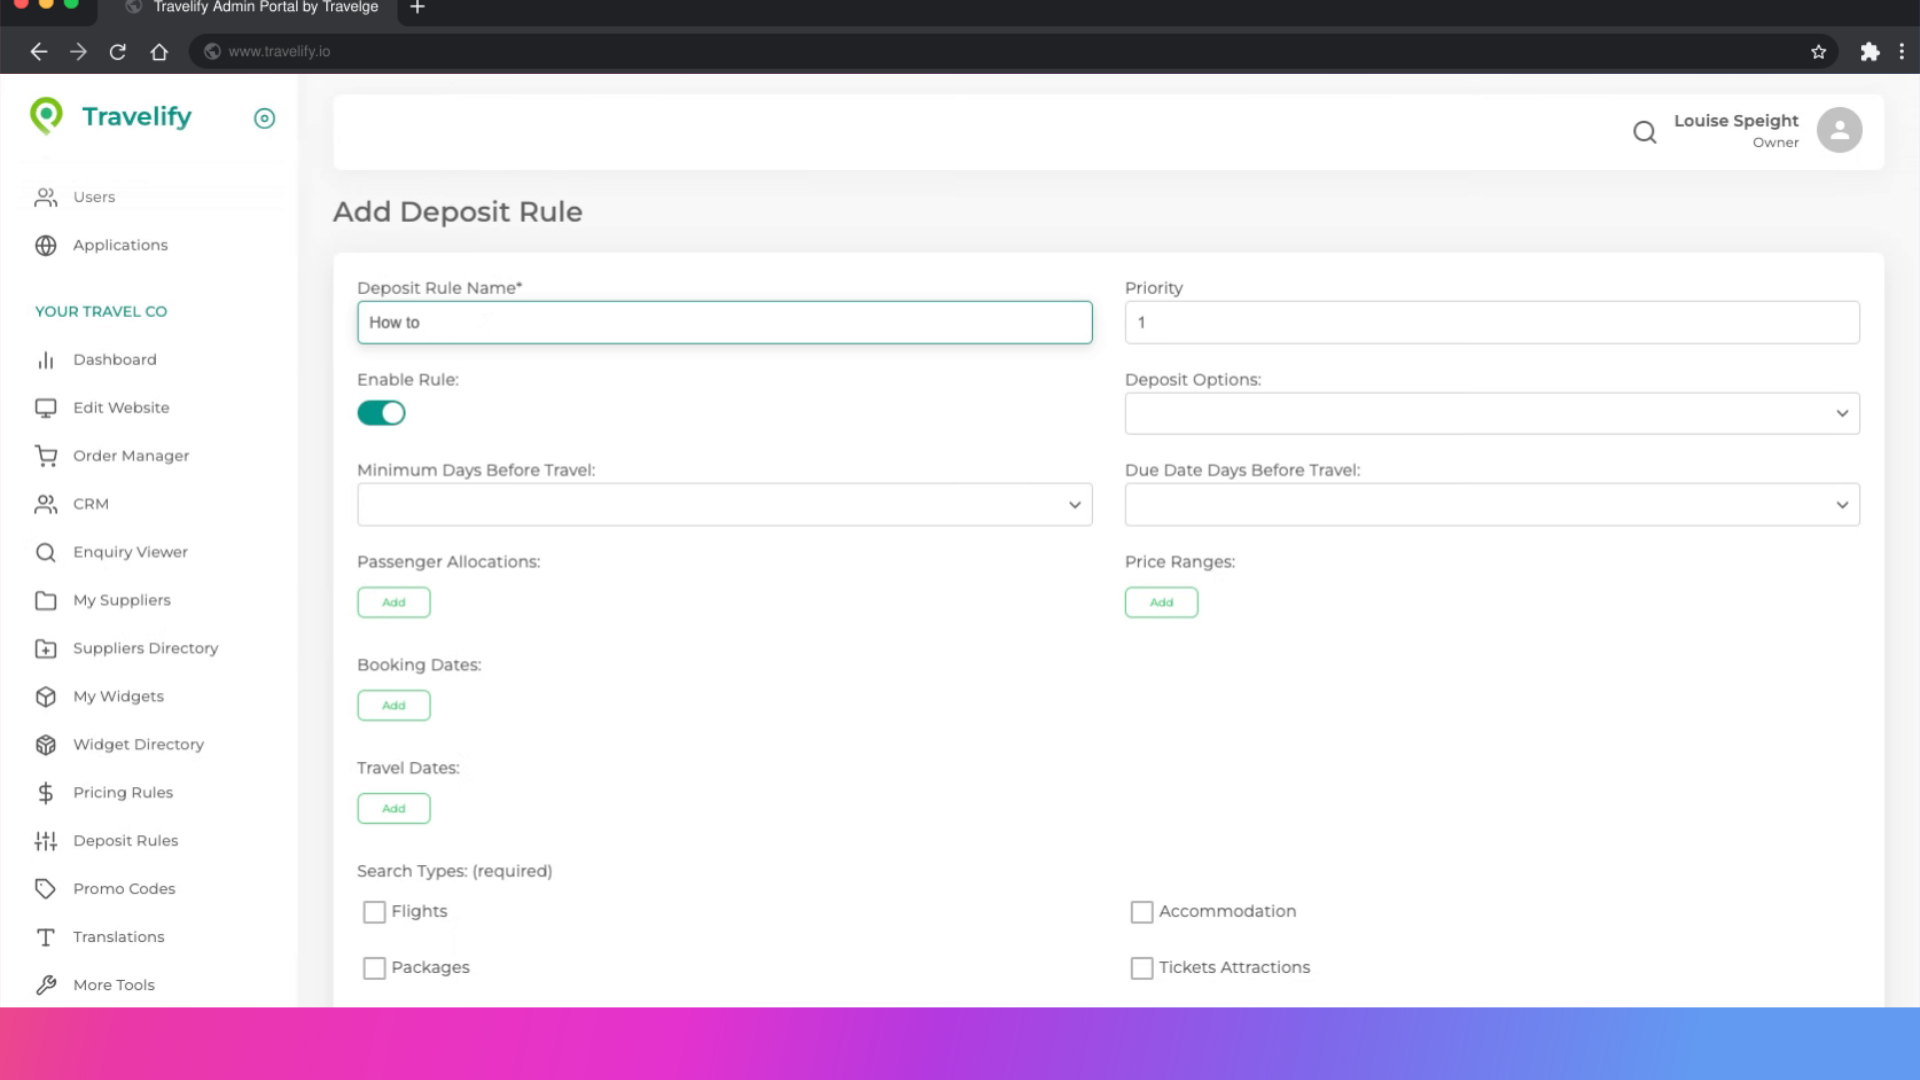1920x1080 pixels.
Task: Click the sidebar collapse target icon
Action: [264, 118]
